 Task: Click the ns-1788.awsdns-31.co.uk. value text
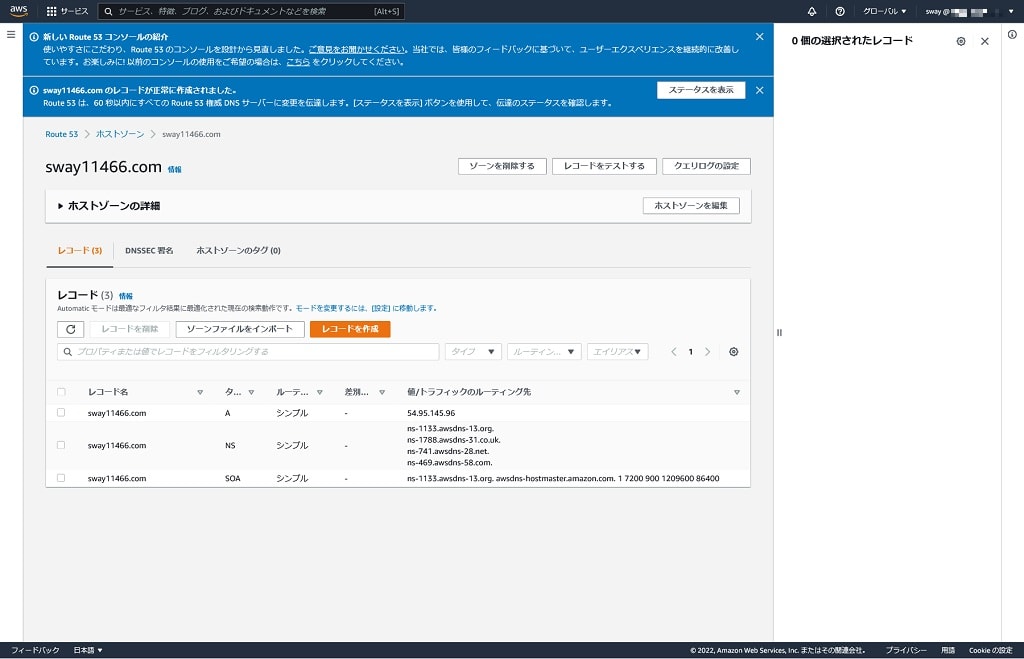click(454, 440)
